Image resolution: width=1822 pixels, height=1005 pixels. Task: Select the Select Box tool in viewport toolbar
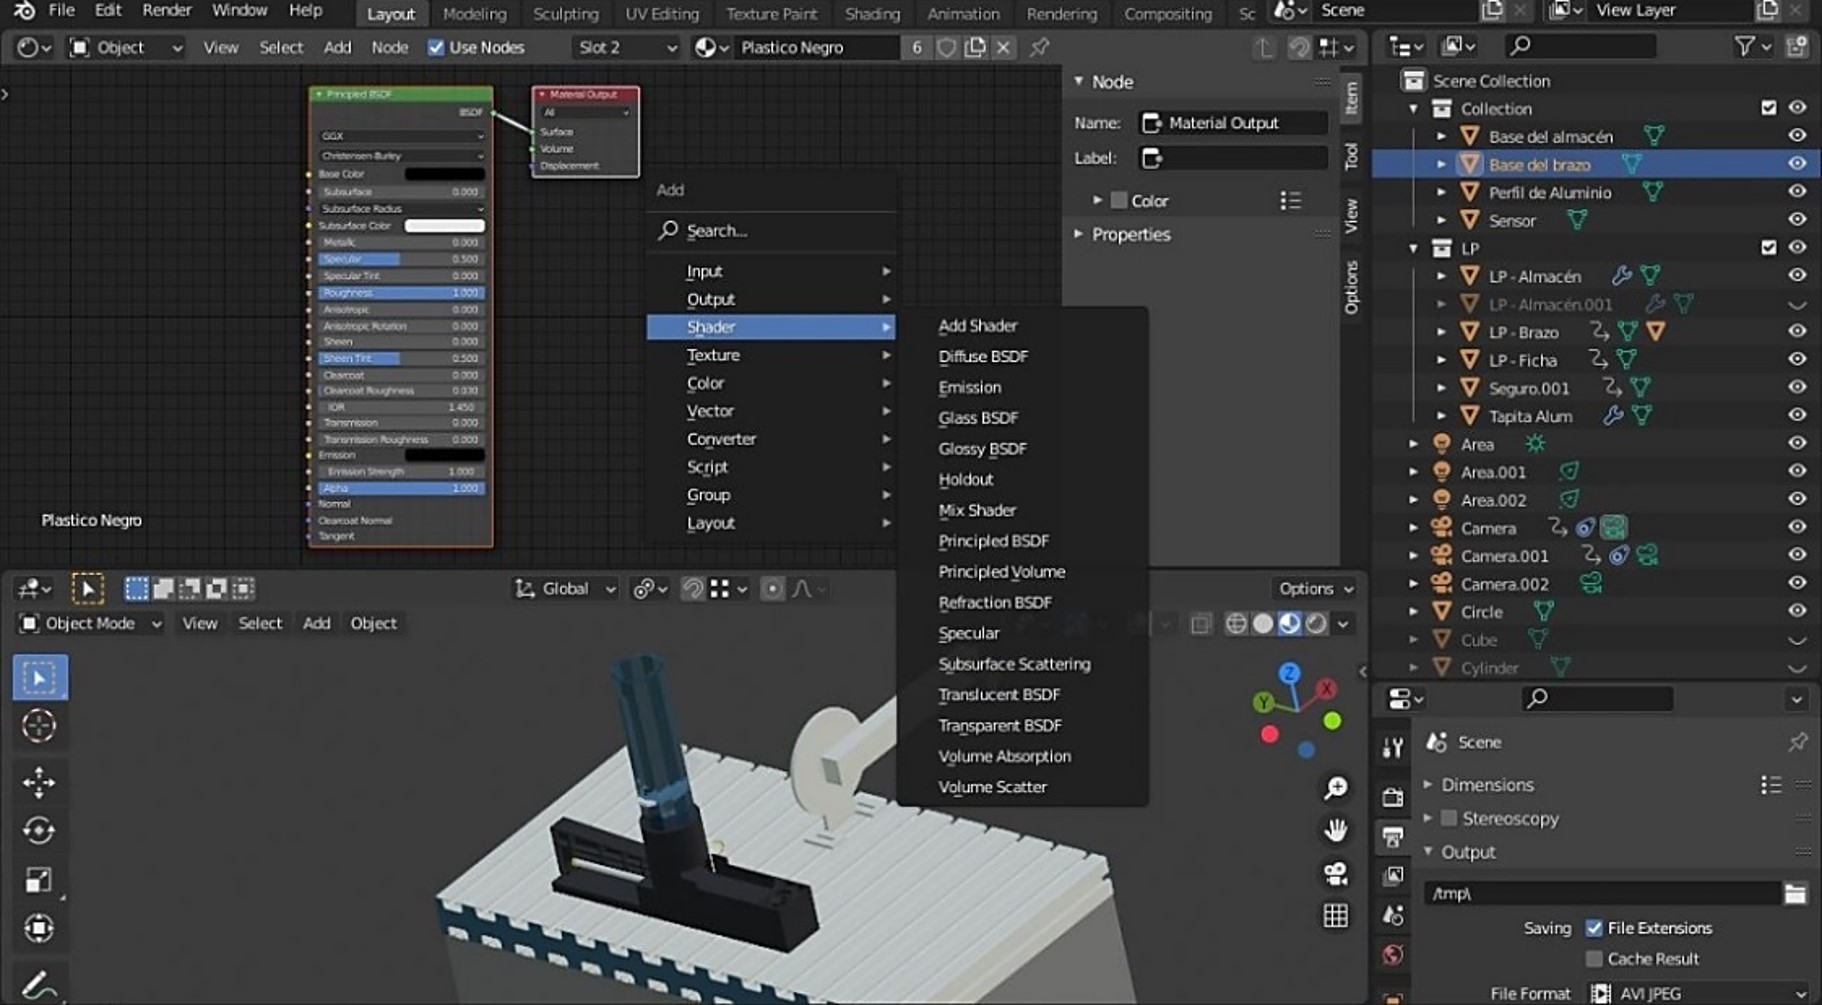[39, 678]
